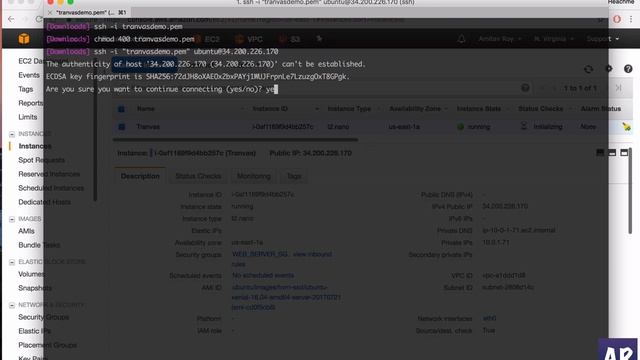Viewport: 640px width, 360px height.
Task: Open Placement Groups in the sidebar
Action: 48,345
